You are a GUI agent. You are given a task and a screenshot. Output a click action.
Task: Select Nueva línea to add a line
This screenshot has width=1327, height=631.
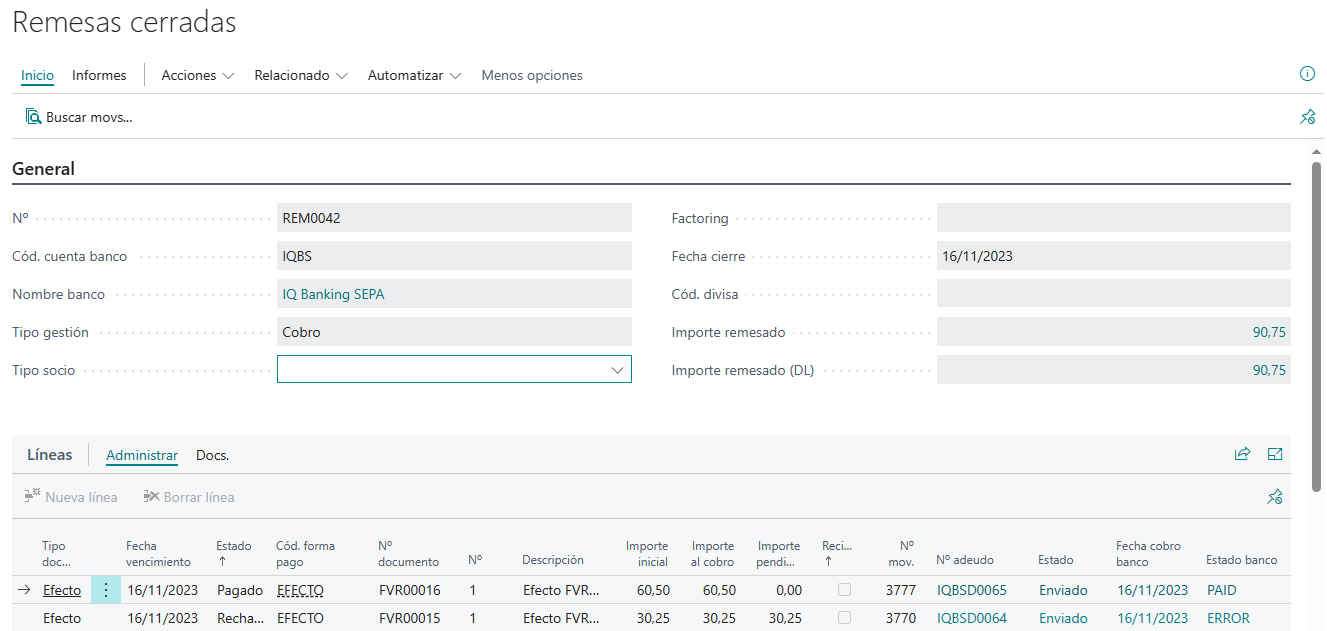click(x=70, y=496)
